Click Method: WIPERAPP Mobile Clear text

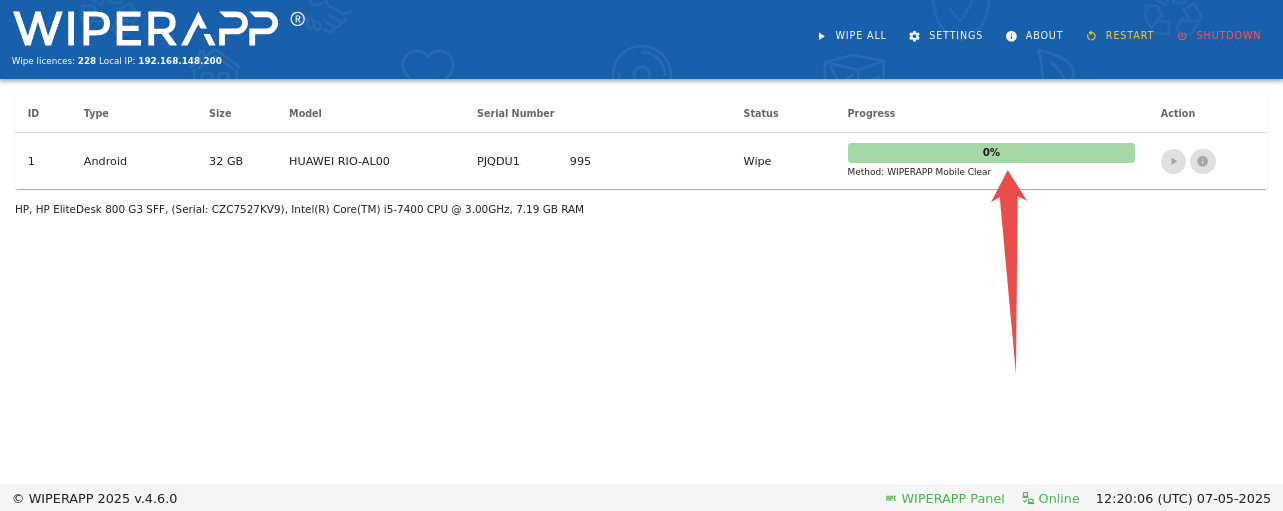coord(919,172)
